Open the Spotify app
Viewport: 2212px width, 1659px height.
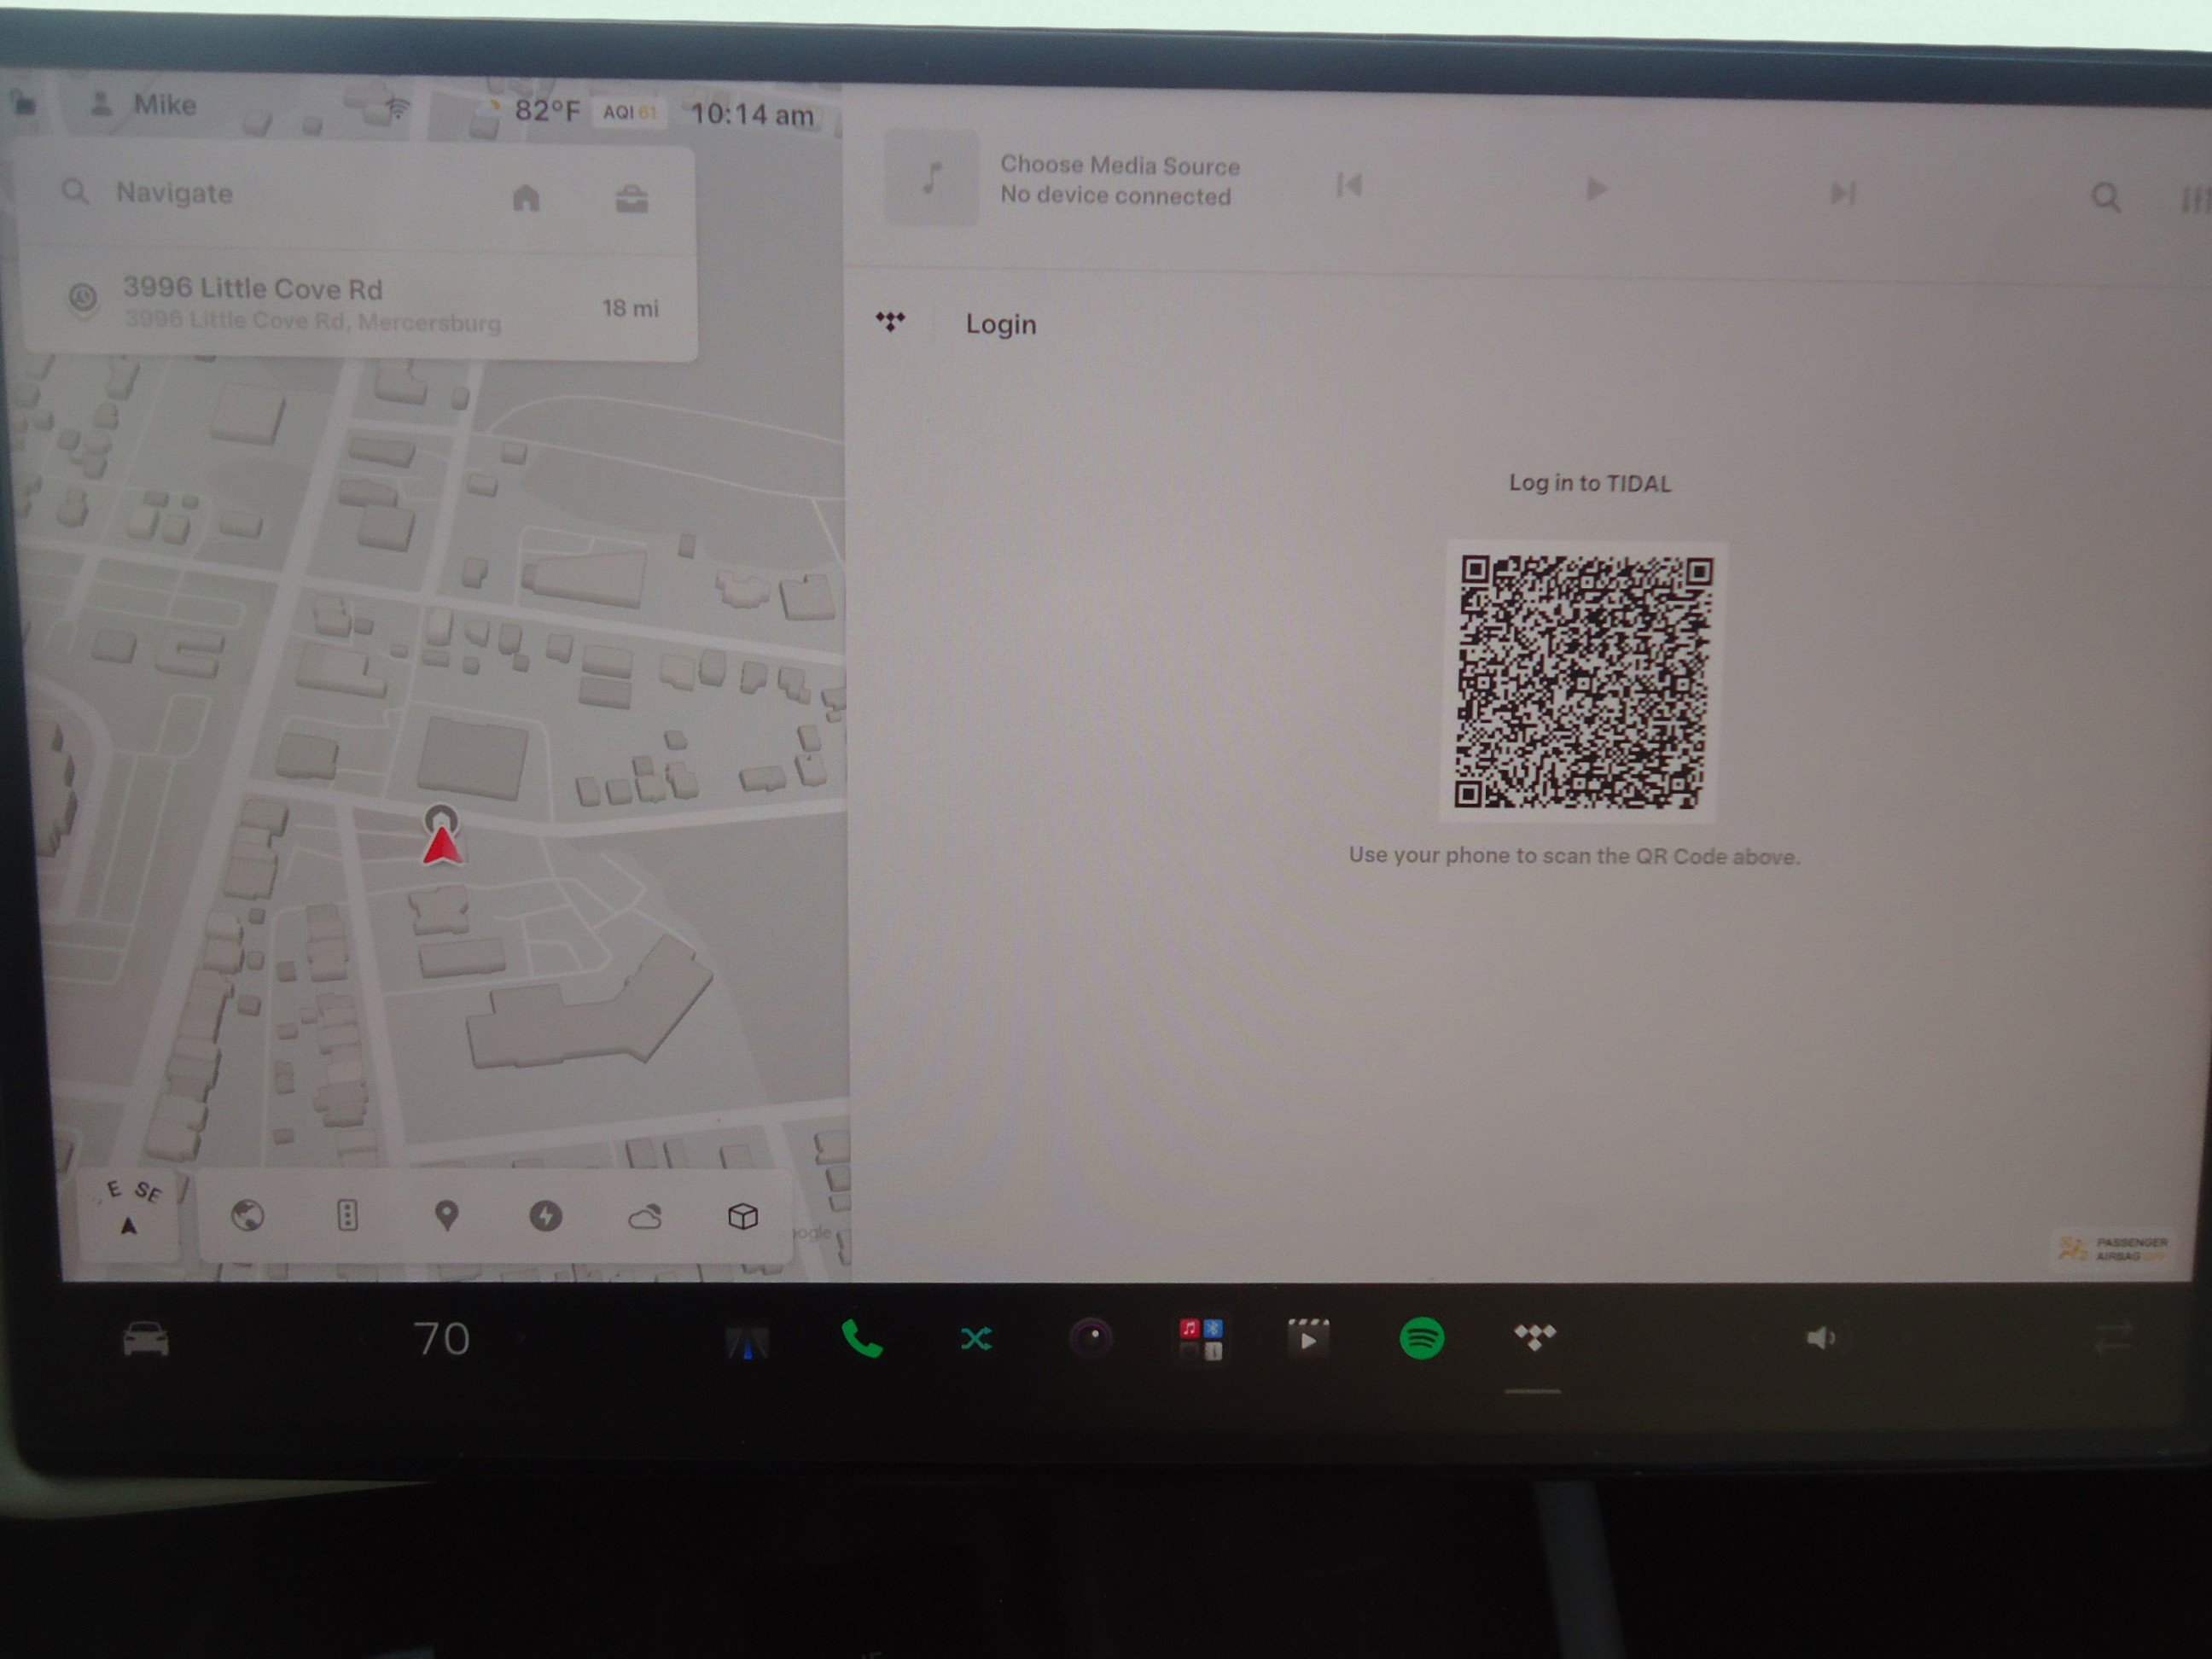(x=1421, y=1338)
